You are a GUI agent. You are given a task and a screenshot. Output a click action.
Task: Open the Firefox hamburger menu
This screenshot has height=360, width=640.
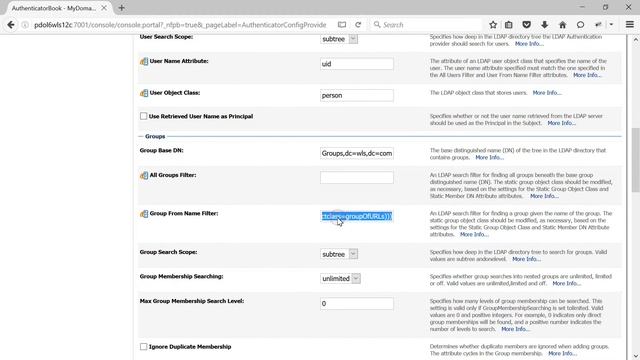(630, 25)
